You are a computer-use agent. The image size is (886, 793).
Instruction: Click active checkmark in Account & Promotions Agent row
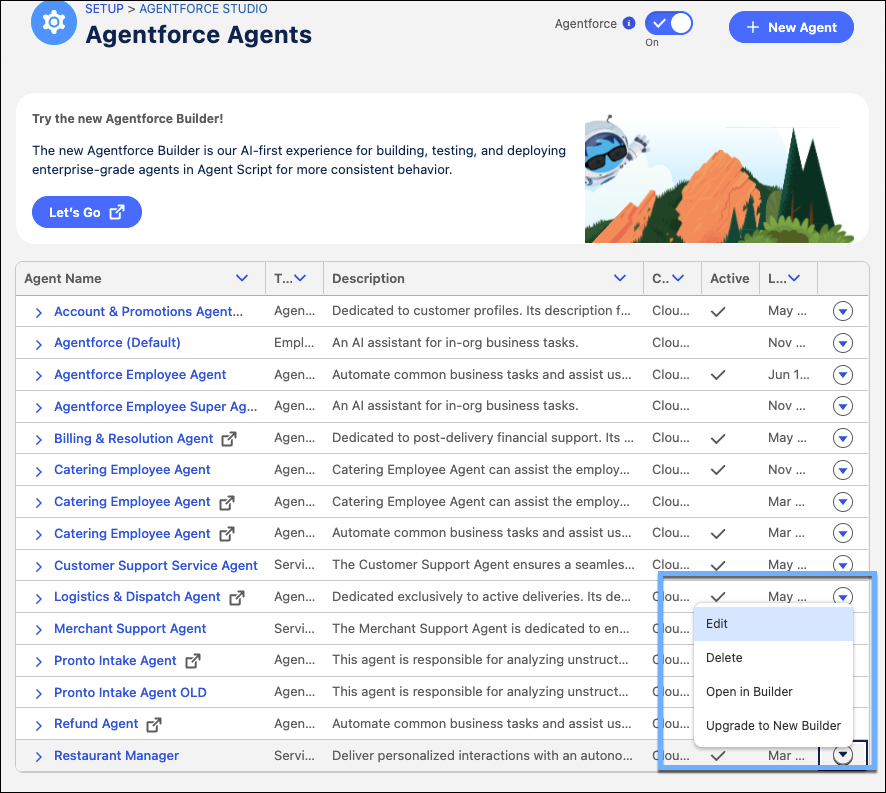718,311
